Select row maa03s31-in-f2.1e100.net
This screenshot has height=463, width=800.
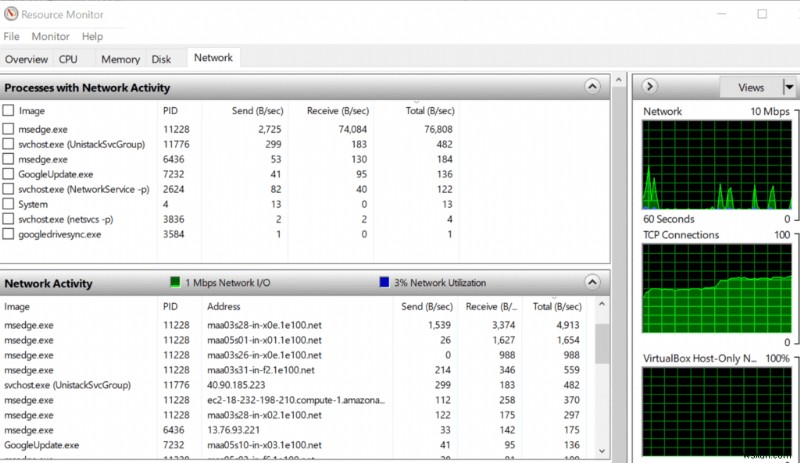(x=293, y=370)
